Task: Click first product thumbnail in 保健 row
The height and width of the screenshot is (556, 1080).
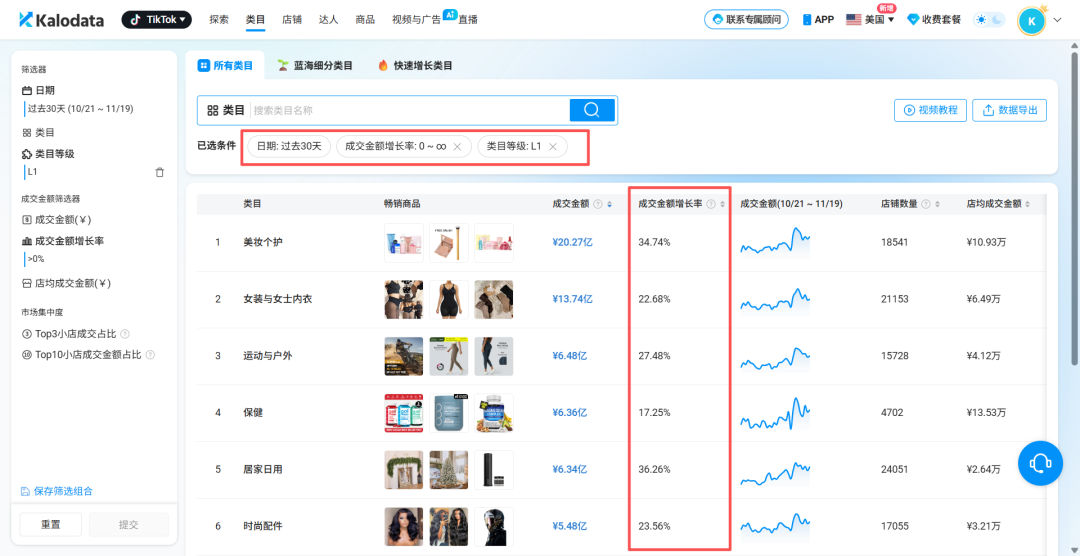Action: pyautogui.click(x=404, y=413)
